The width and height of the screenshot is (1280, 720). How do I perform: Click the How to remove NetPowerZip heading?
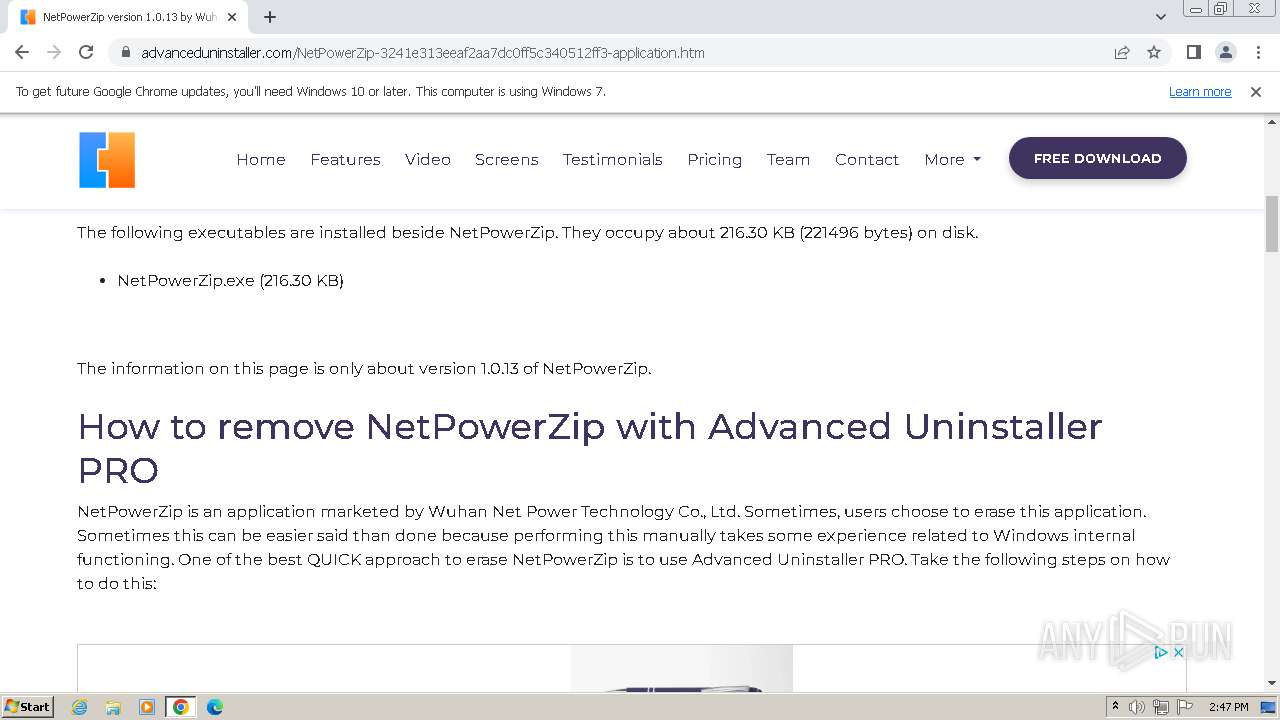590,448
